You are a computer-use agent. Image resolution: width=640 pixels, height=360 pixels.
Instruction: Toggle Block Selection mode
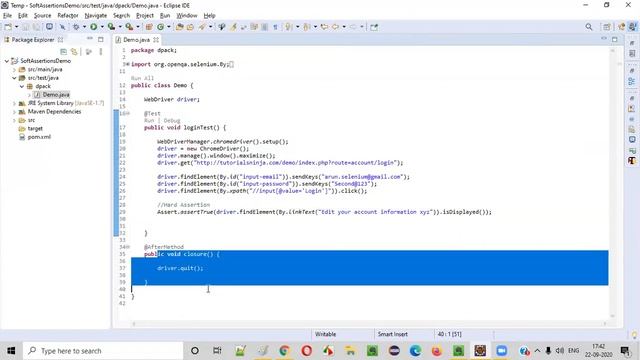click(264, 27)
